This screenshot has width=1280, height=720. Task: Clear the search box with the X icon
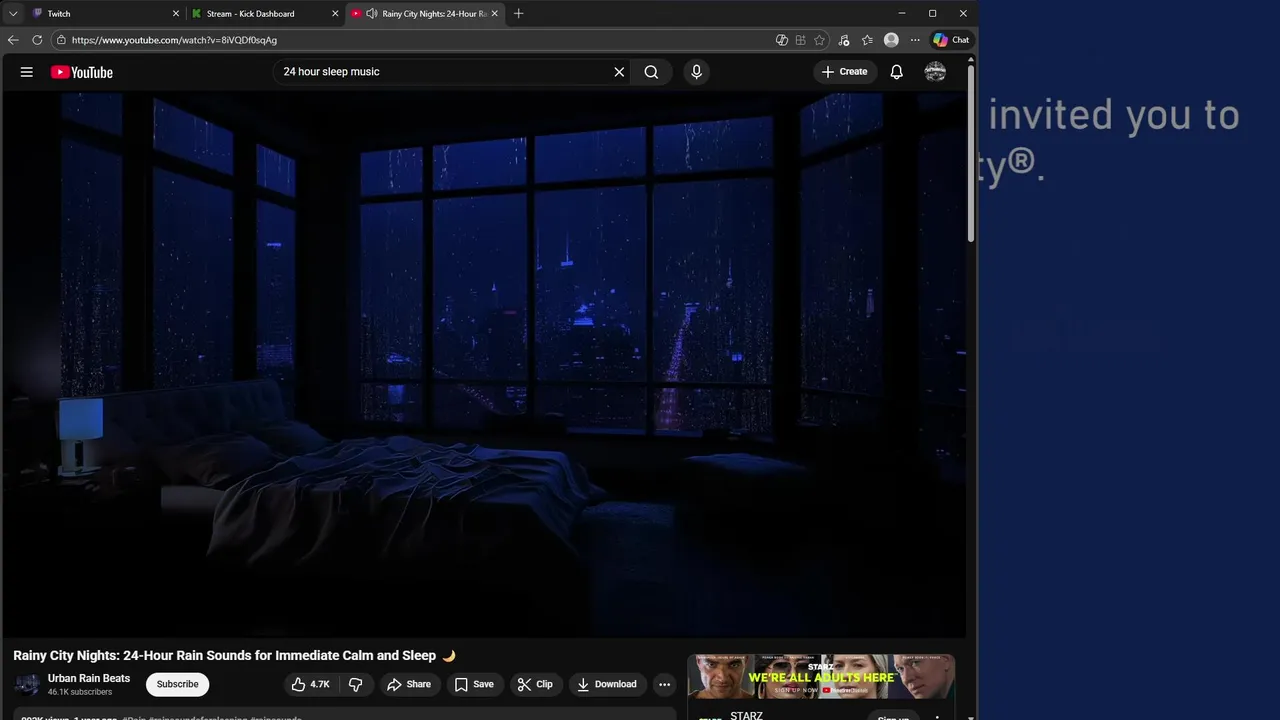click(x=619, y=72)
